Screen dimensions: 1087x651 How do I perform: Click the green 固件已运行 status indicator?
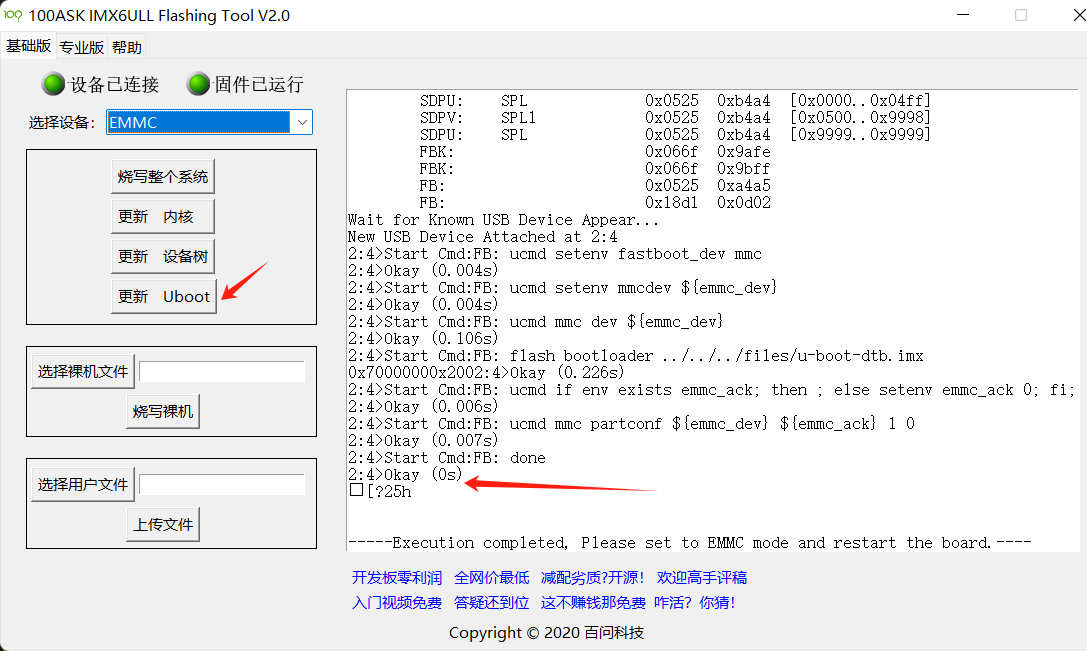click(199, 84)
